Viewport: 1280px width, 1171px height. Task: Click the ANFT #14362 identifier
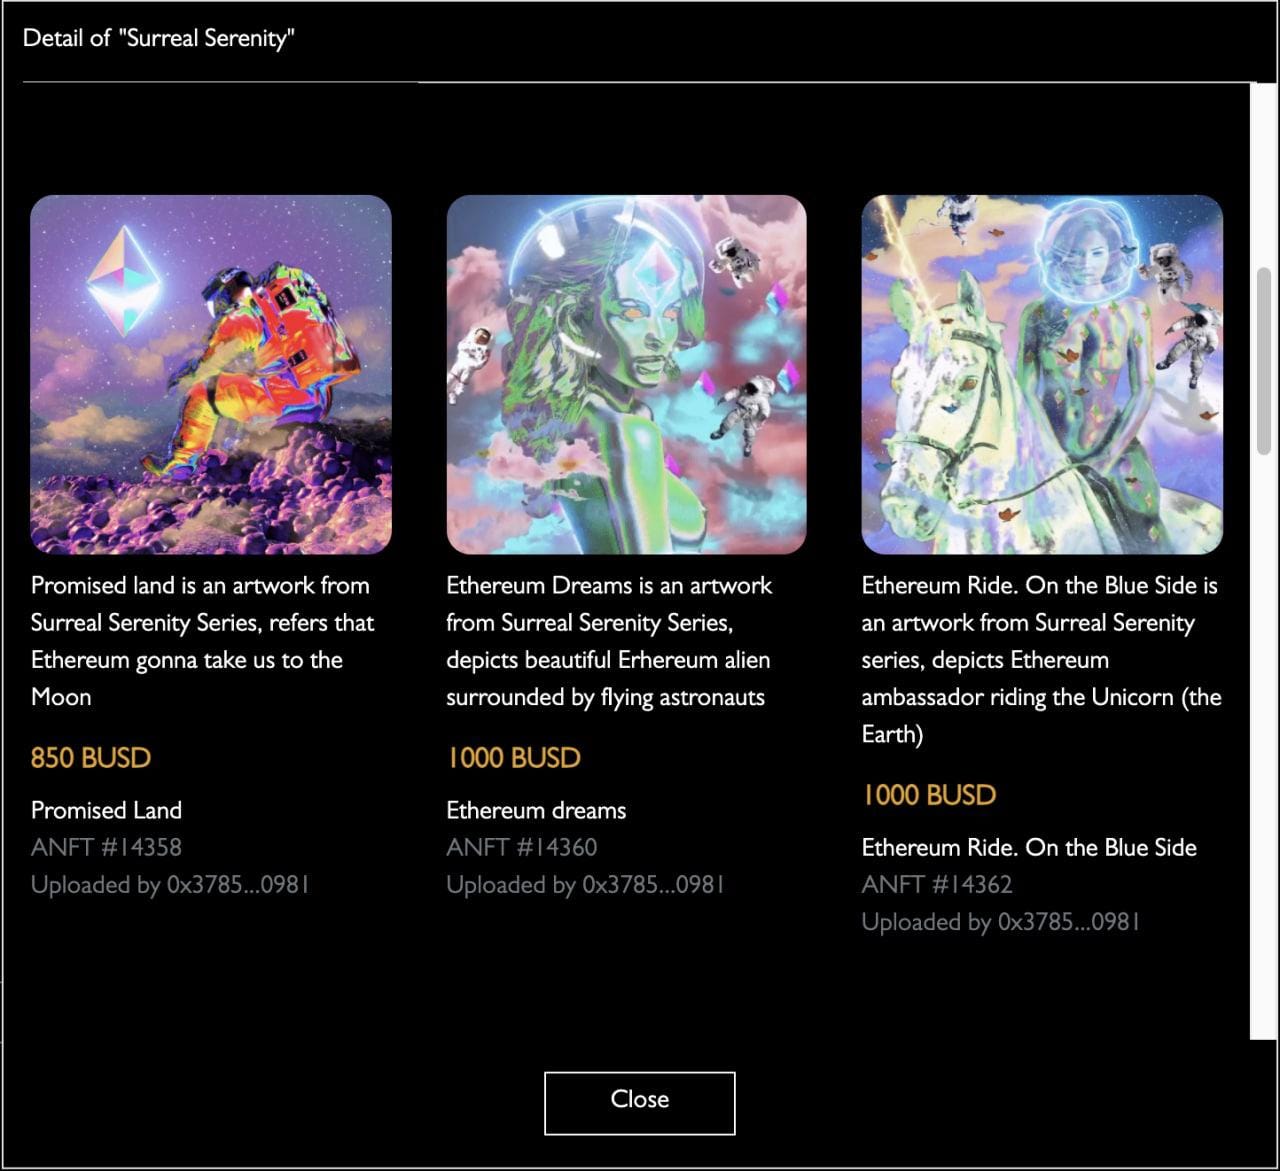[x=937, y=884]
